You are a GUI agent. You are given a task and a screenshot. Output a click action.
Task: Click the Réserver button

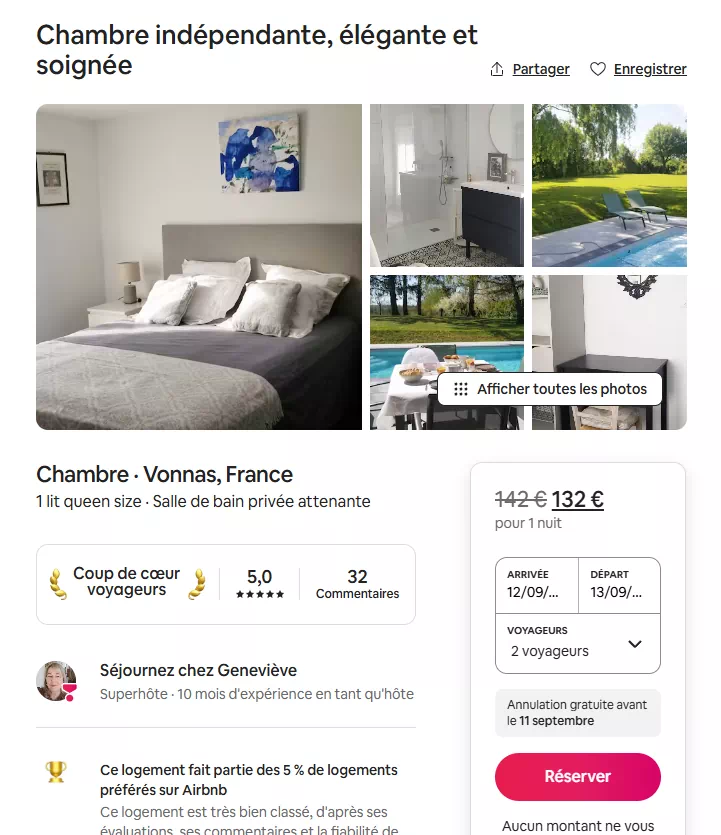578,776
